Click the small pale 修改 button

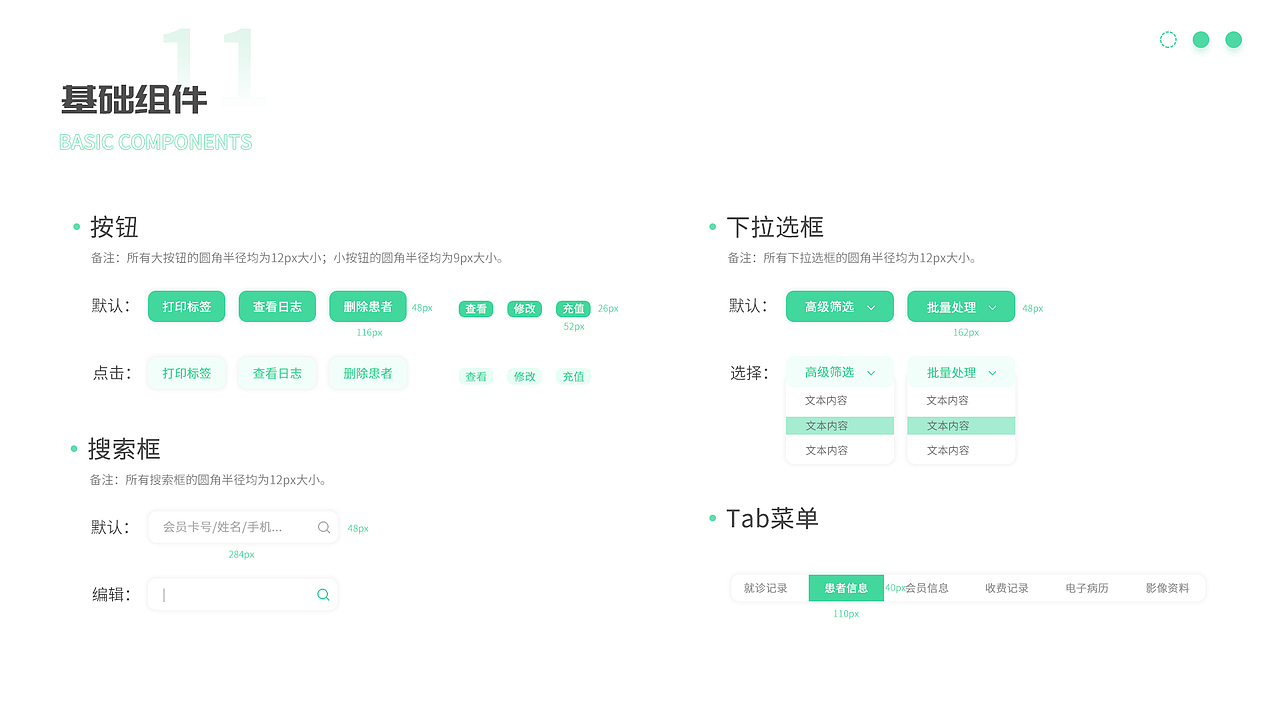click(x=525, y=377)
